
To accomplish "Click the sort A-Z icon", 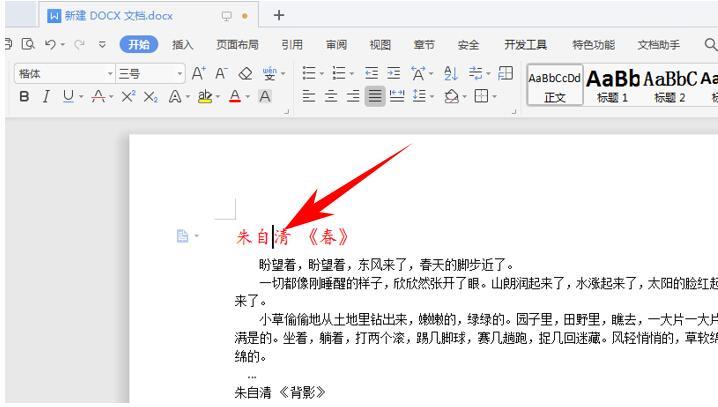I will pos(451,73).
